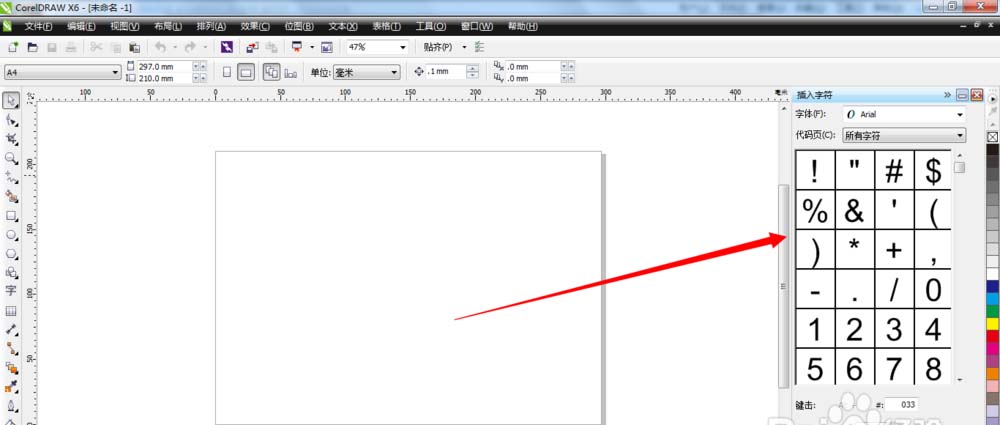Open the code page 所有字符 dropdown
Screen dimensions: 1000x425
[960, 135]
